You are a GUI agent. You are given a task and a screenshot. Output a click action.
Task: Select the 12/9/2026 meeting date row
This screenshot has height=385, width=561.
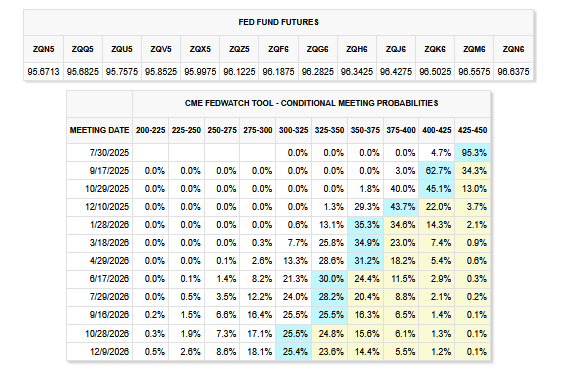pos(278,352)
